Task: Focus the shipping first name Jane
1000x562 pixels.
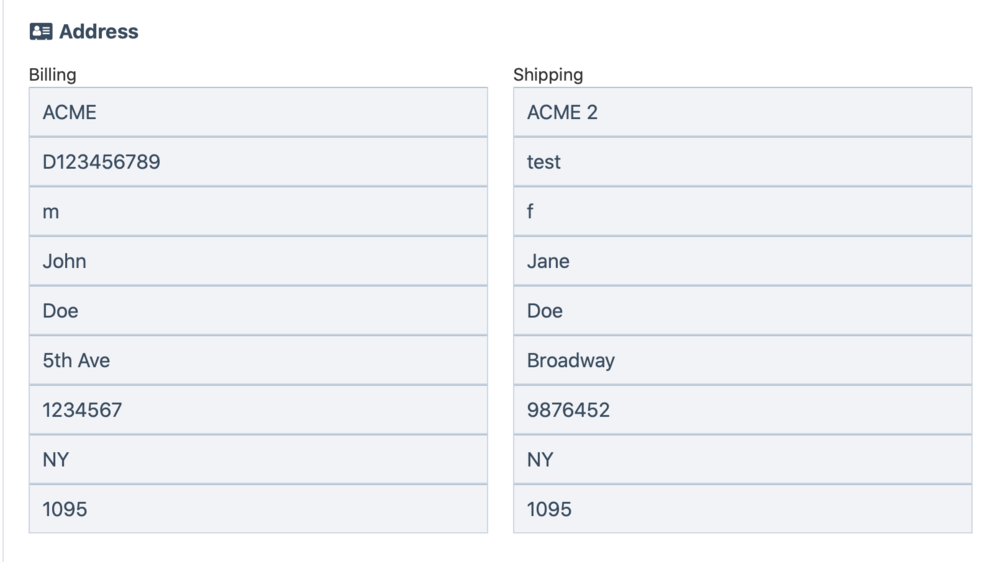Action: point(742,261)
